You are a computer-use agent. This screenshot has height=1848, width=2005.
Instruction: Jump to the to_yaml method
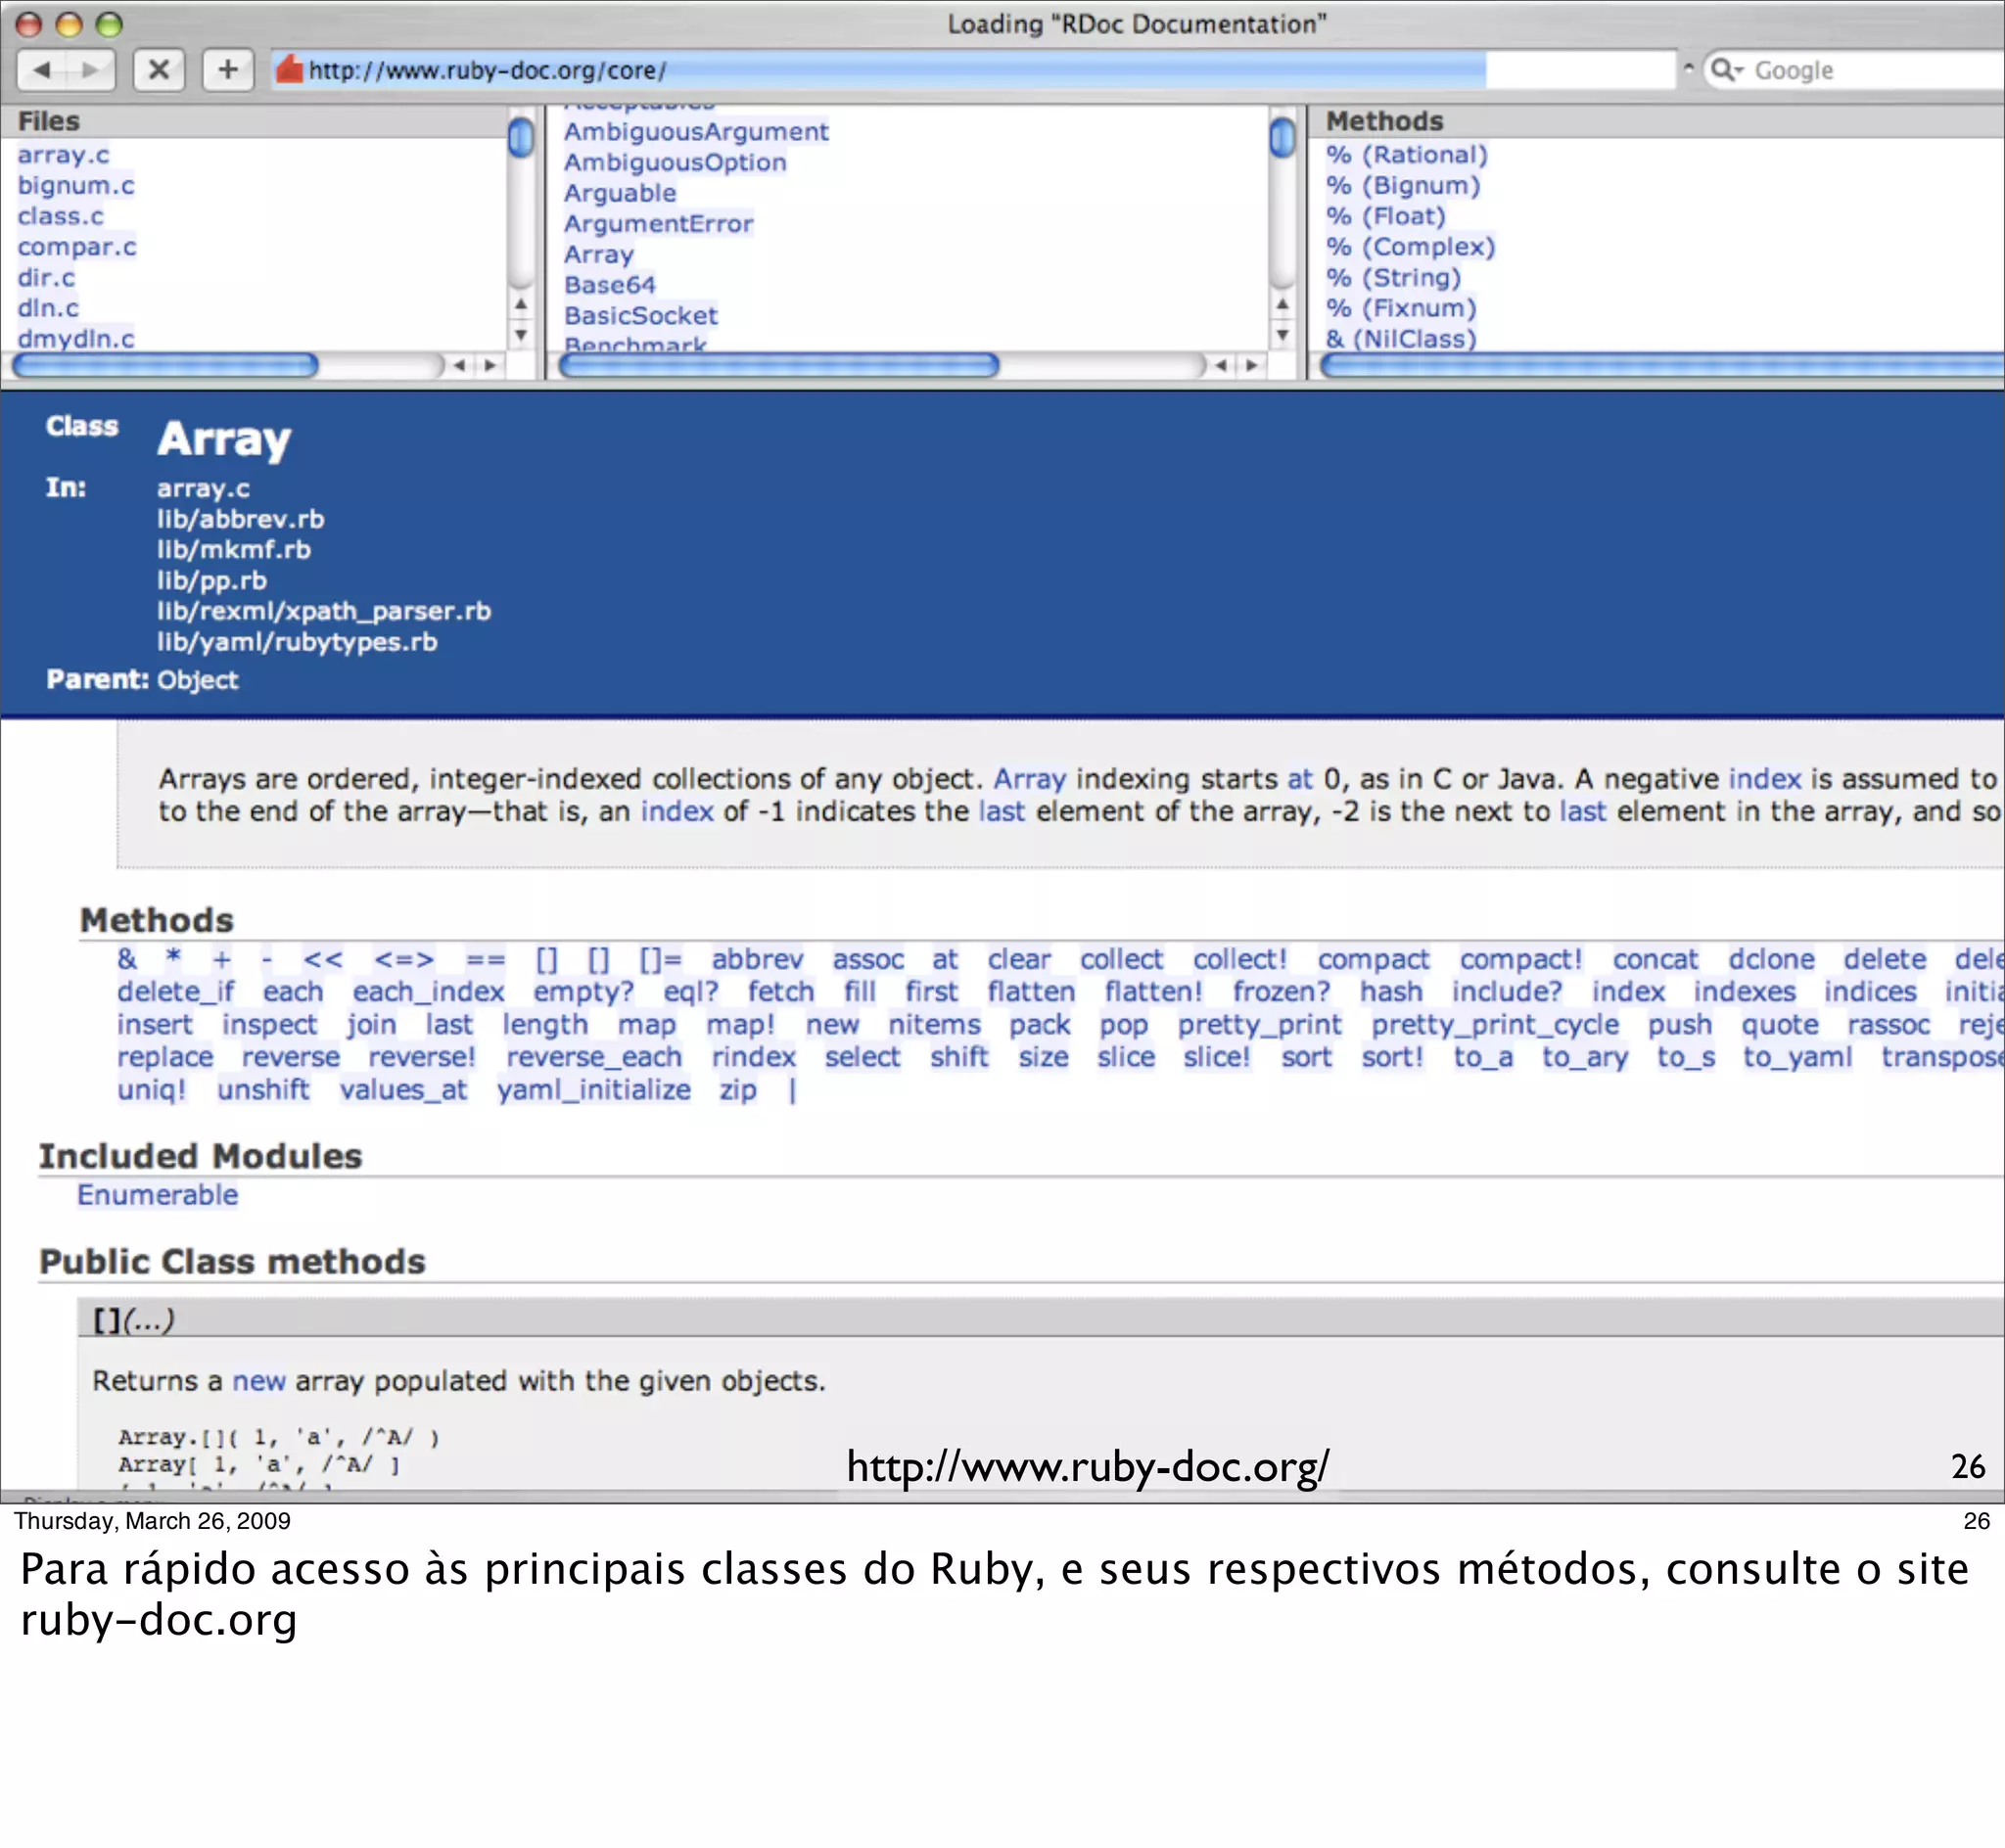click(1797, 1057)
